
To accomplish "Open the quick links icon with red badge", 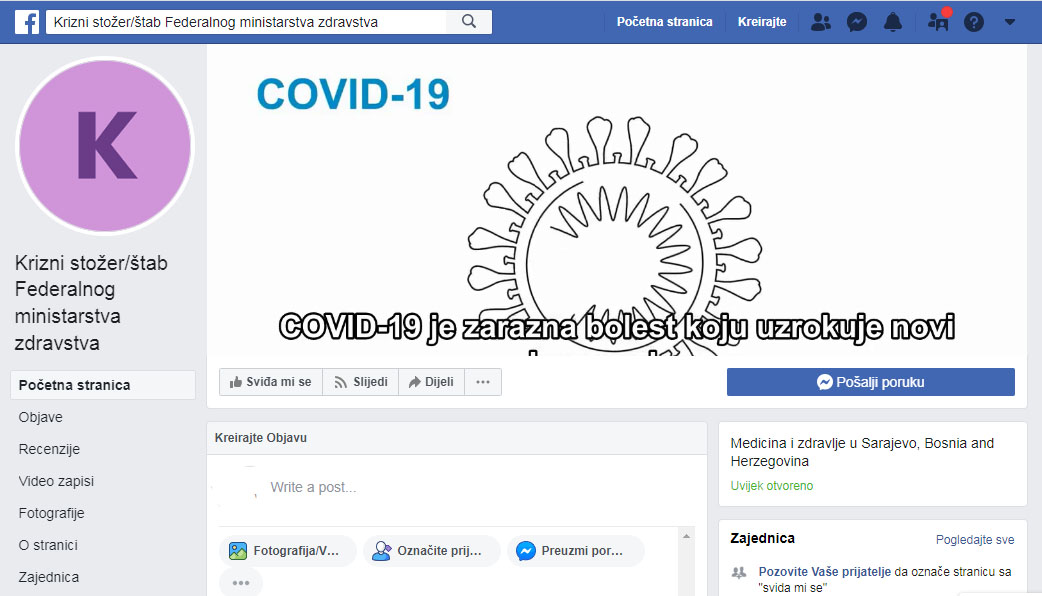I will point(938,21).
